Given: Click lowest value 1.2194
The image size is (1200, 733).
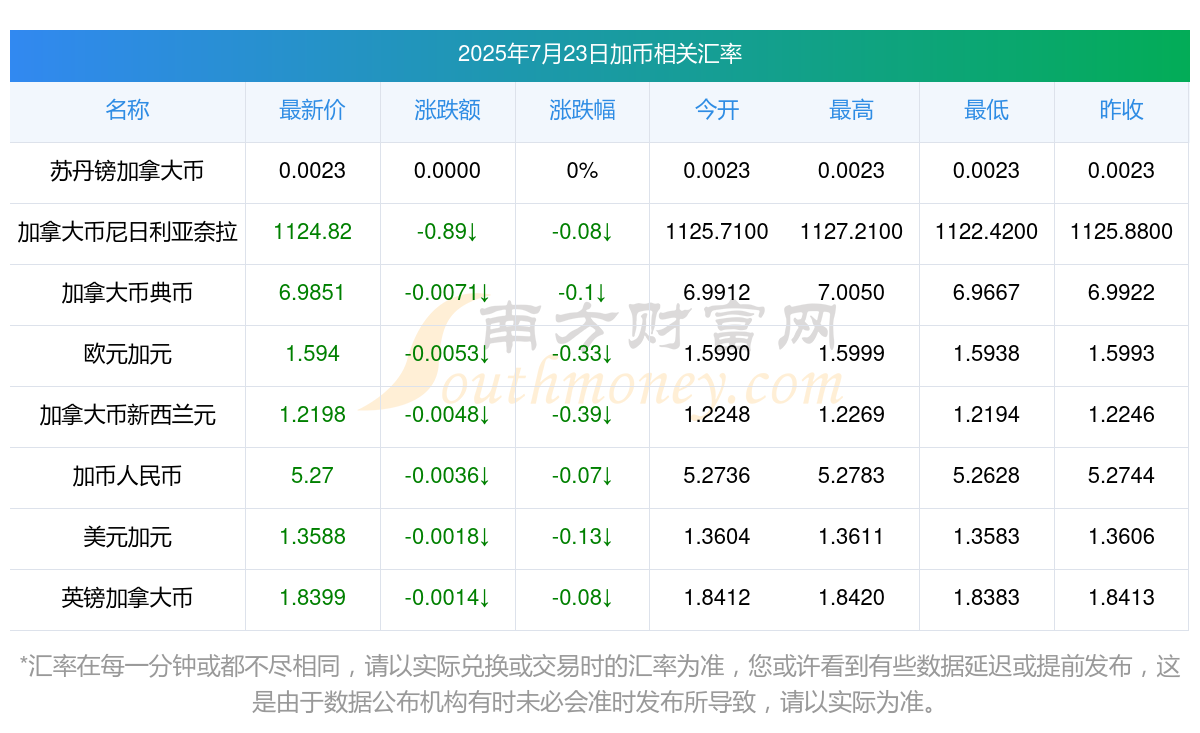Looking at the screenshot, I should click(986, 415).
